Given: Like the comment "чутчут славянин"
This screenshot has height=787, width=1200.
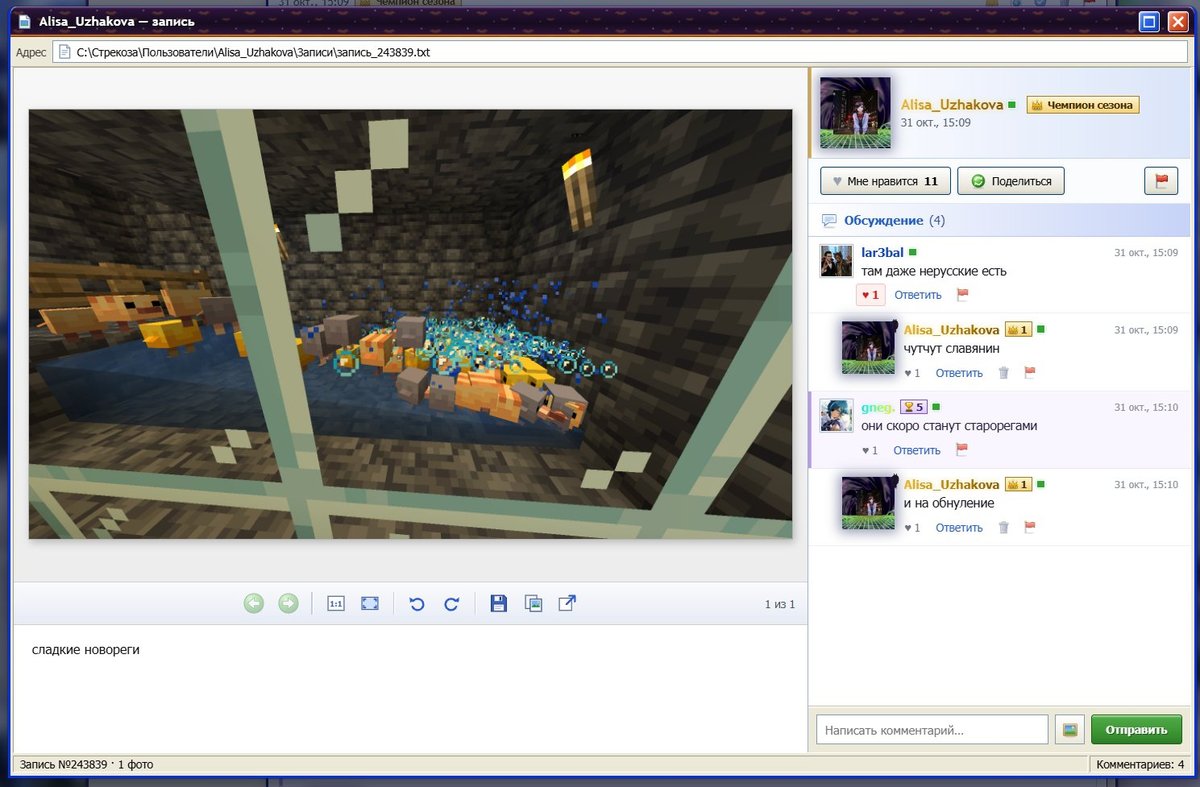Looking at the screenshot, I should tap(911, 373).
